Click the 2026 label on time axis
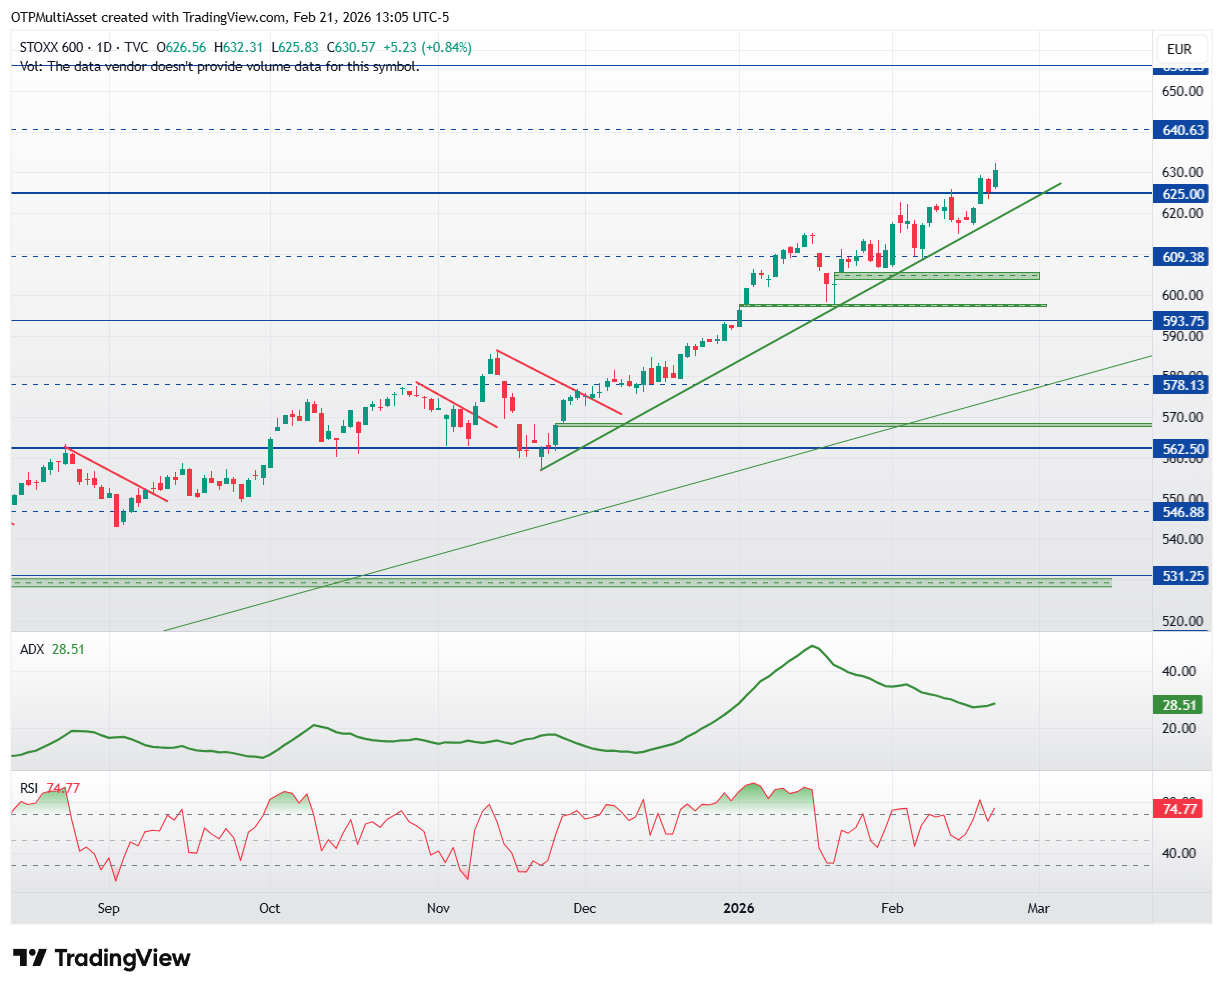 pyautogui.click(x=739, y=908)
